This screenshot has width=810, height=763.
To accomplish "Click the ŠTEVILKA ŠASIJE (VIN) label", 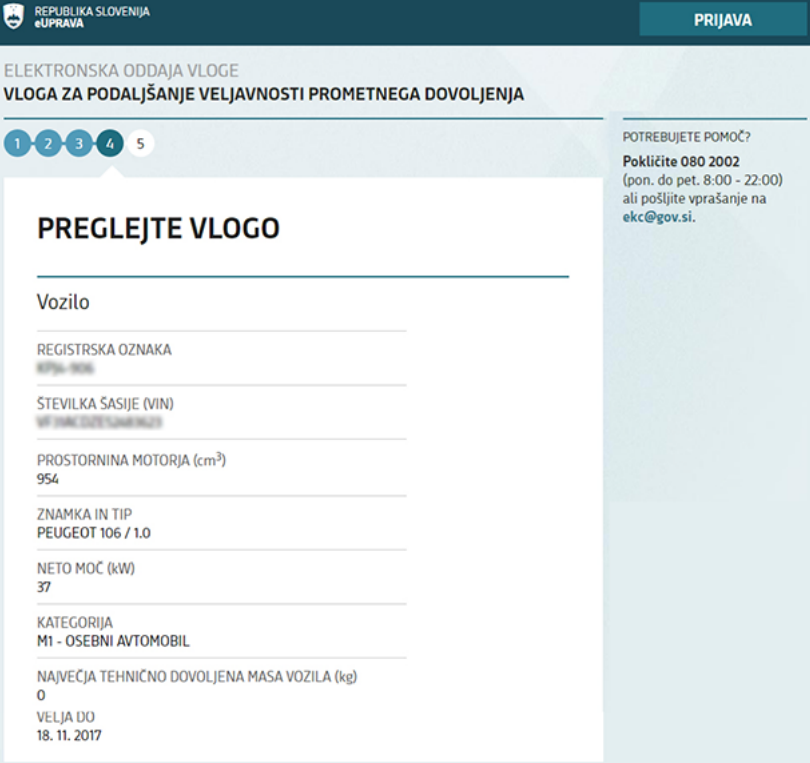I will pyautogui.click(x=105, y=403).
